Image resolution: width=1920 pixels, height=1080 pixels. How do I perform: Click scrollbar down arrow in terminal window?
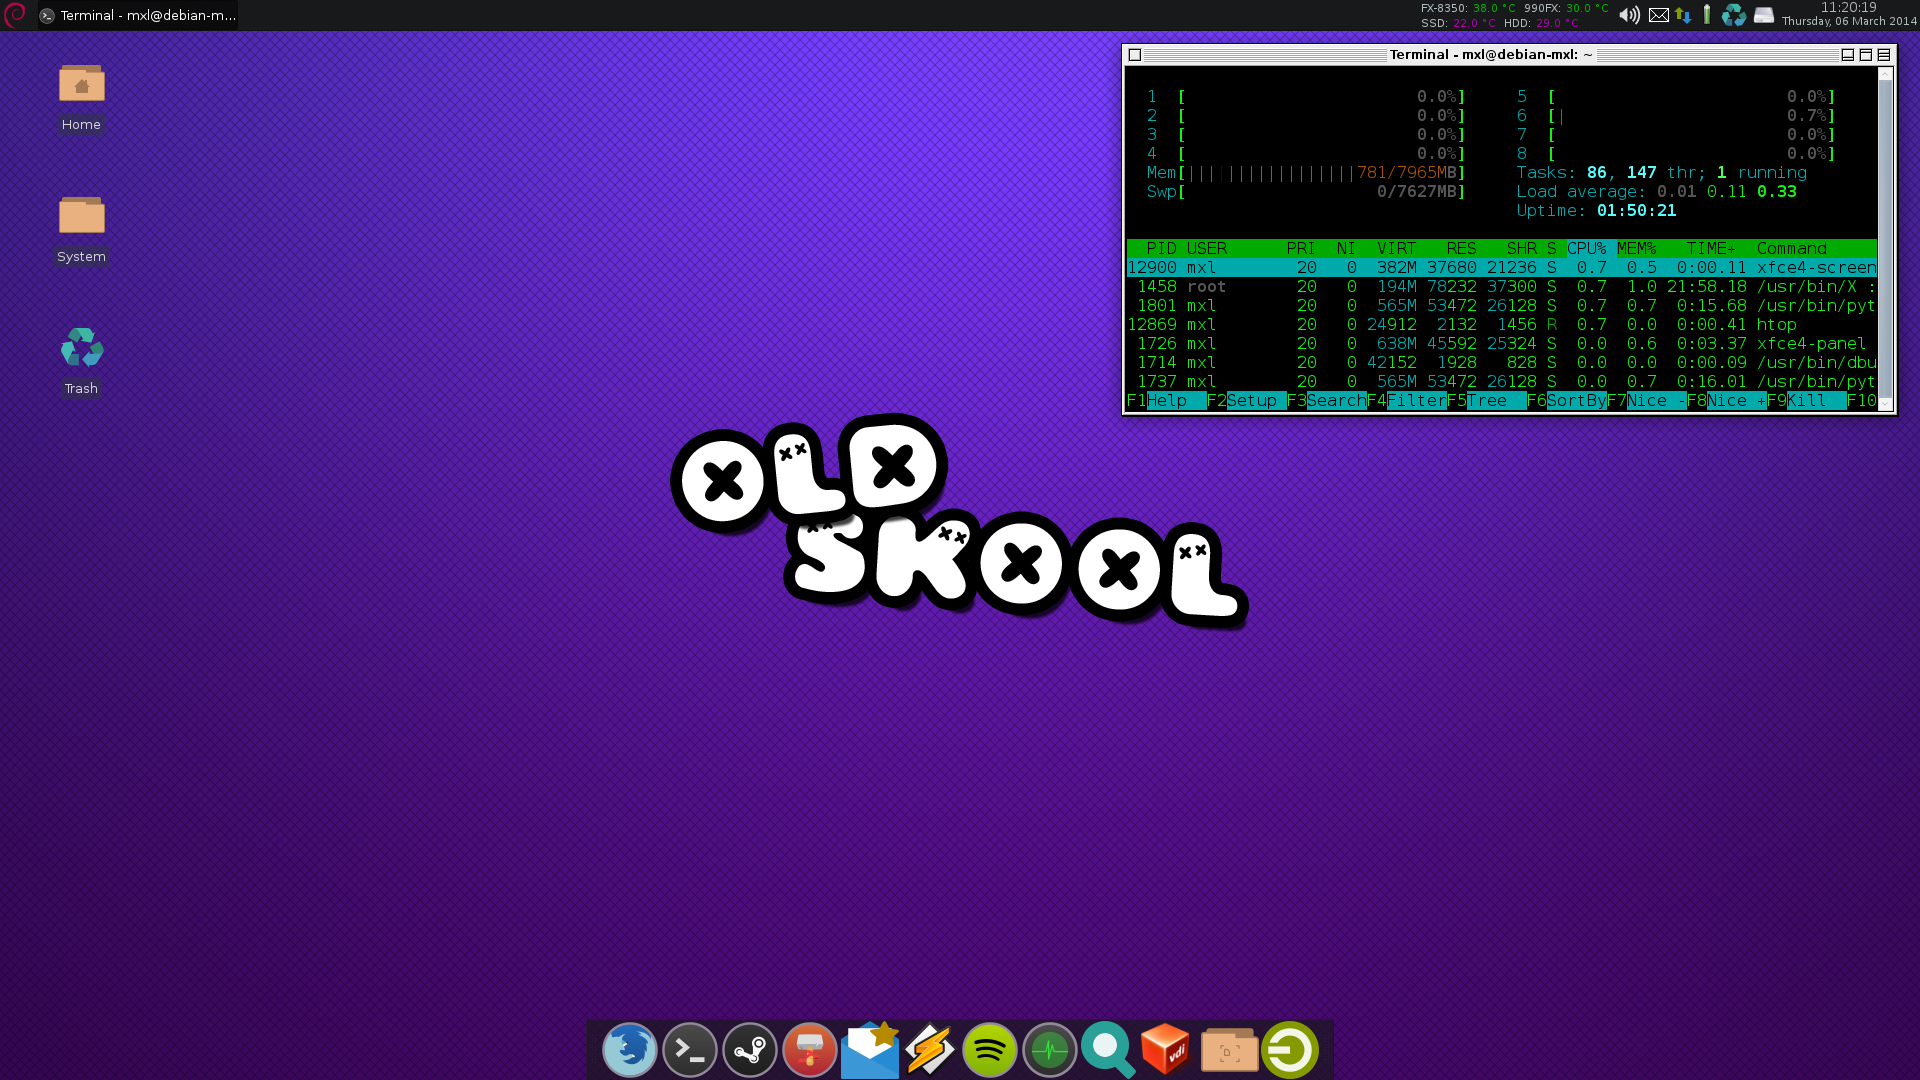coord(1885,404)
